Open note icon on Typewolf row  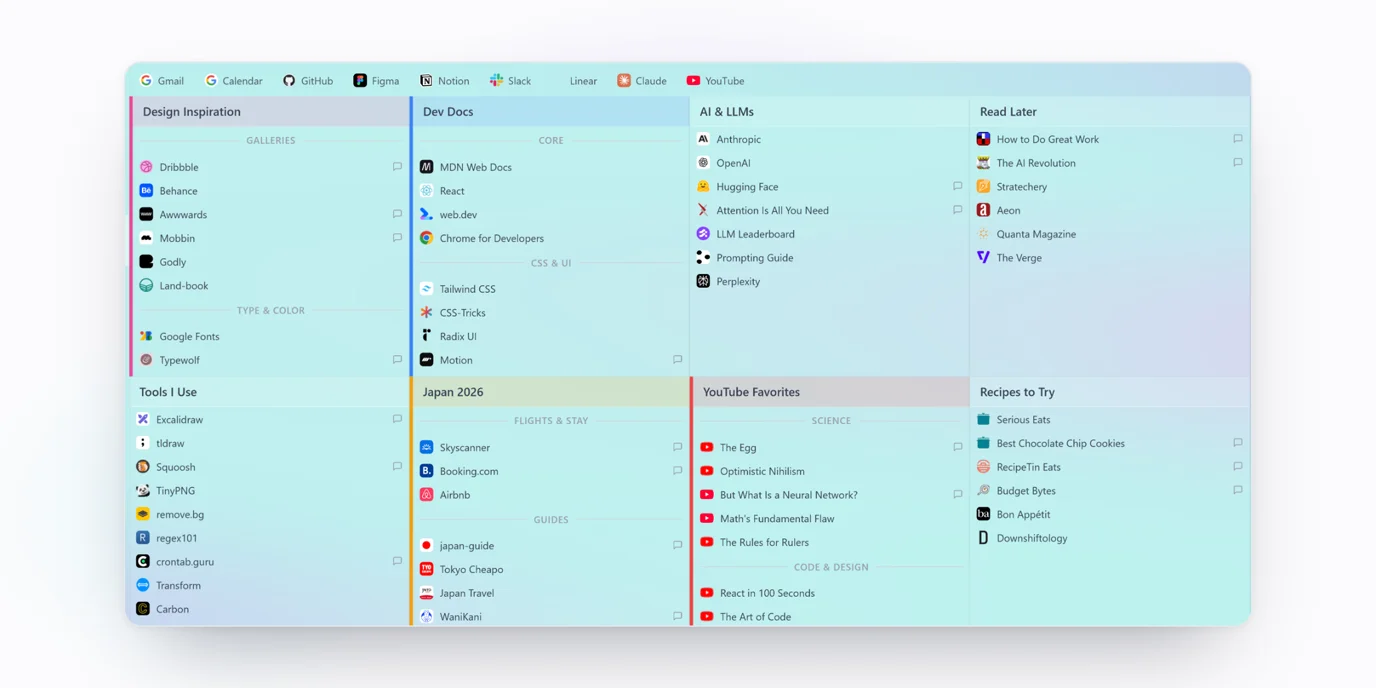(x=397, y=360)
